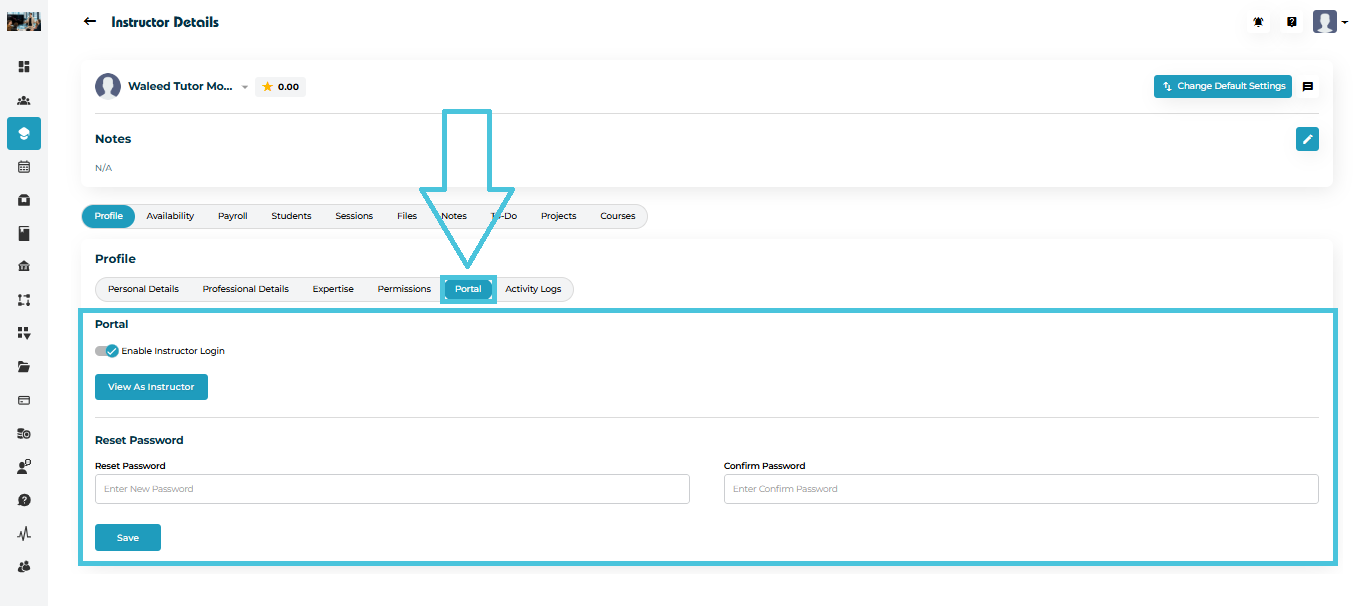The height and width of the screenshot is (606, 1366).
Task: Go back using the left arrow icon
Action: pyautogui.click(x=90, y=22)
